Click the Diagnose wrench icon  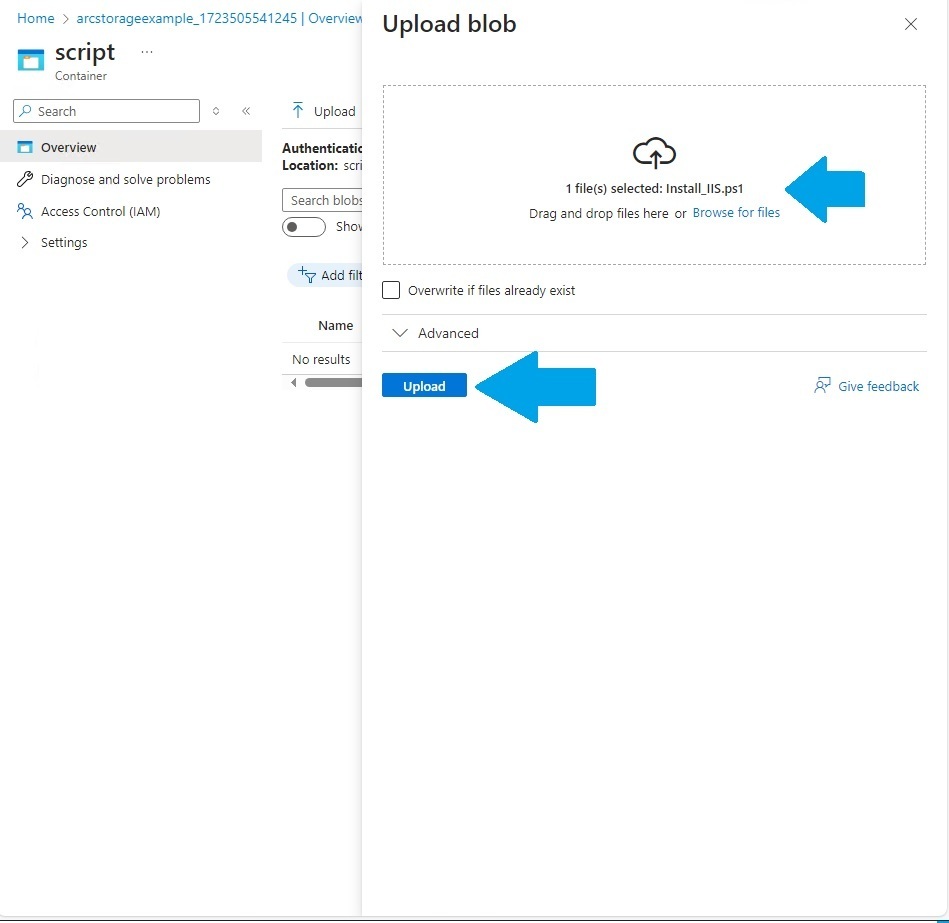(25, 179)
